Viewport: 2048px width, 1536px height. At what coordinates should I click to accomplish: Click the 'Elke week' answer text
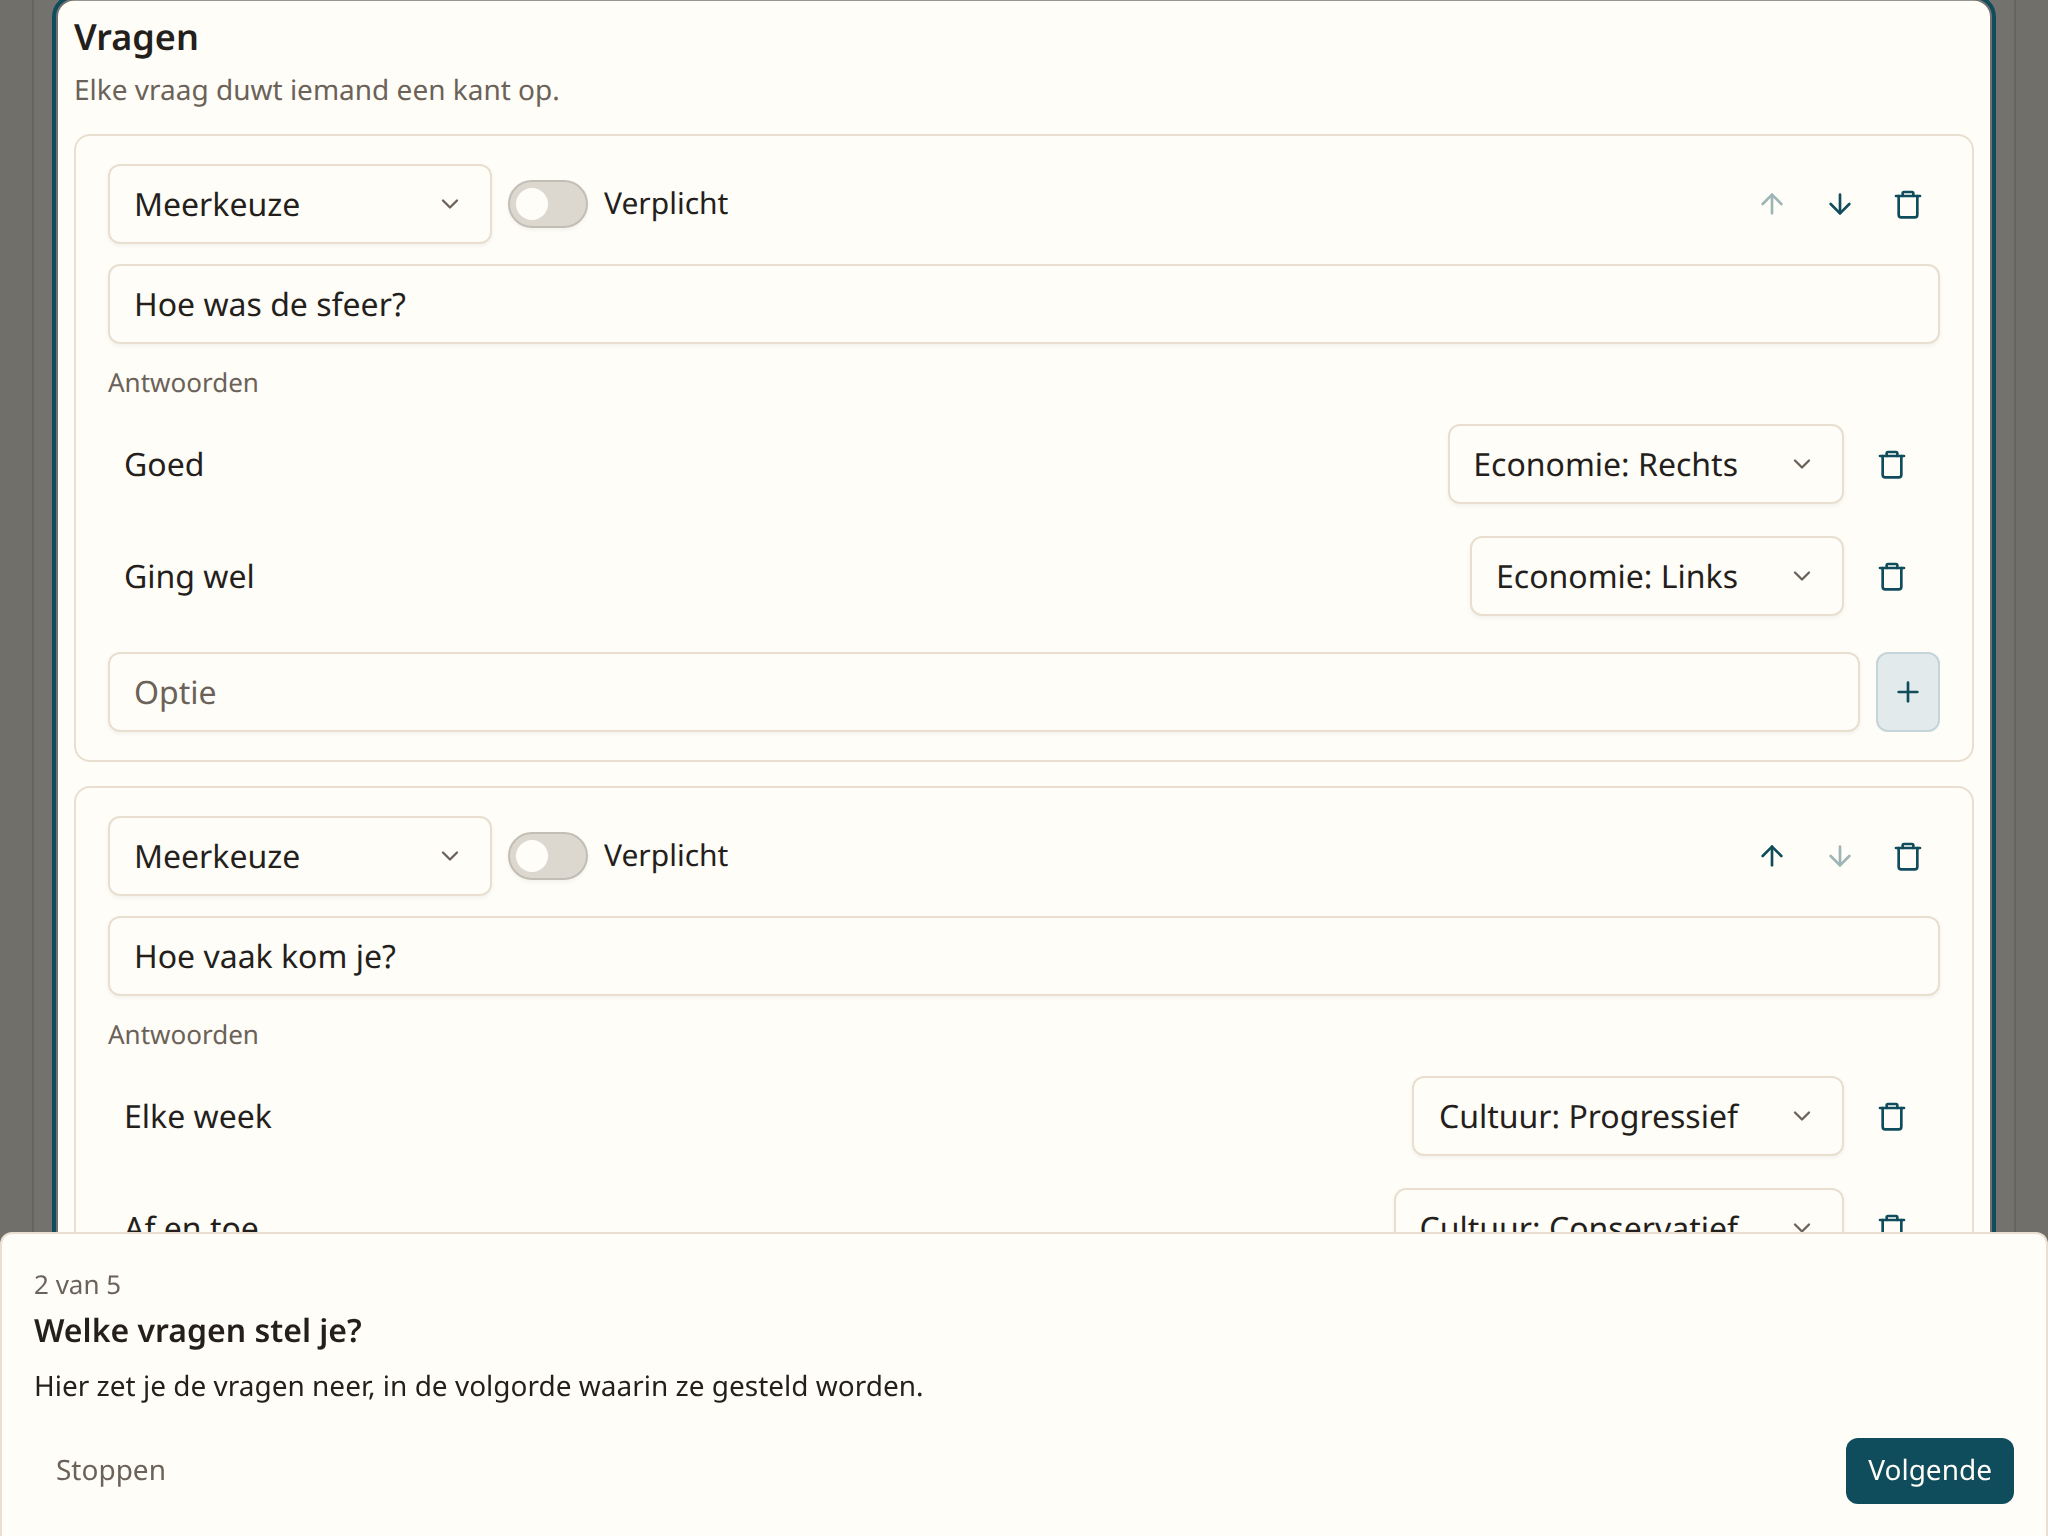(198, 1117)
